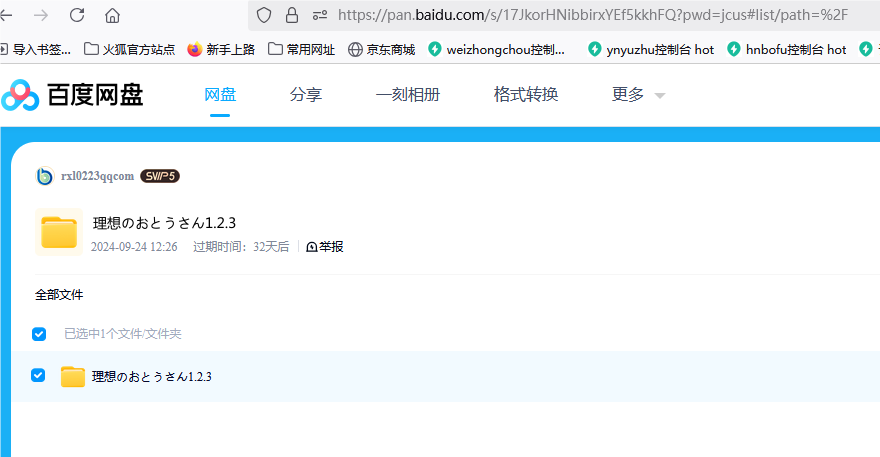The height and width of the screenshot is (457, 880).
Task: Open the 火狐官方站点 bookmark folder
Action: (x=129, y=49)
